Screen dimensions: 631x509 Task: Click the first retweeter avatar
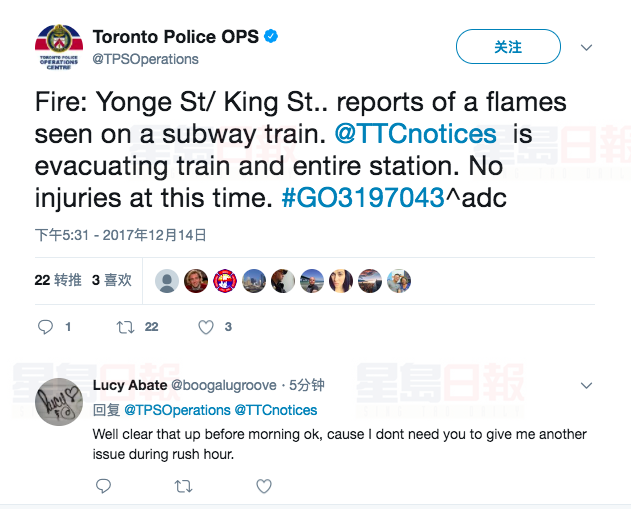168,281
